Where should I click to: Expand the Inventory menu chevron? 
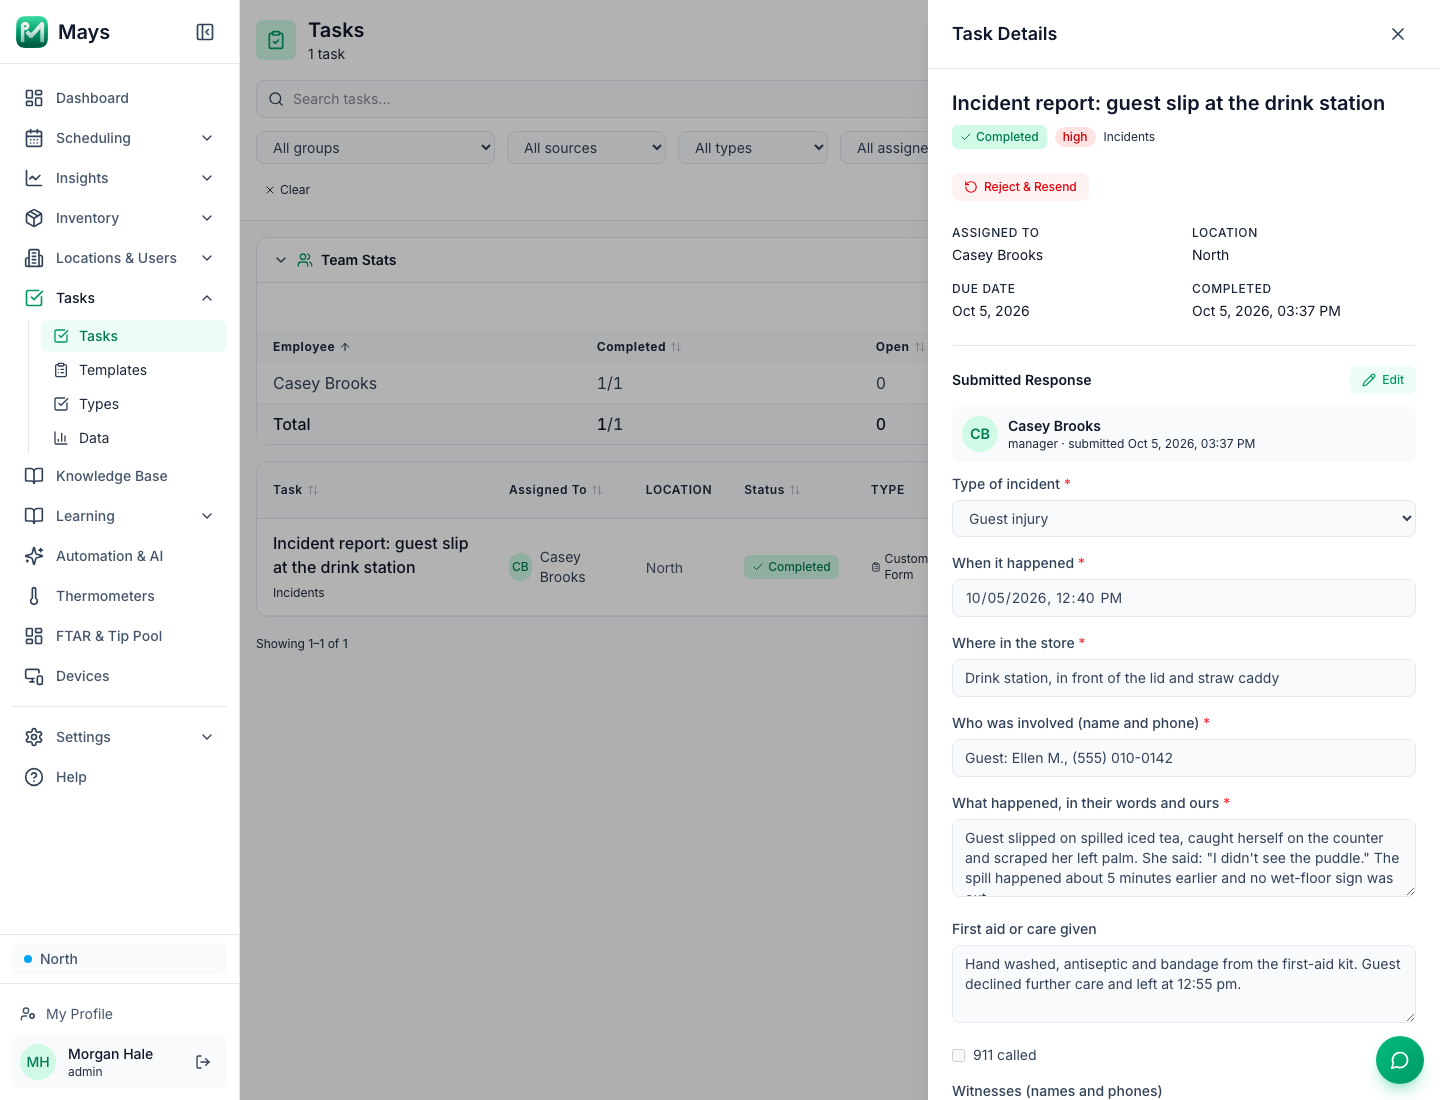pyautogui.click(x=207, y=218)
